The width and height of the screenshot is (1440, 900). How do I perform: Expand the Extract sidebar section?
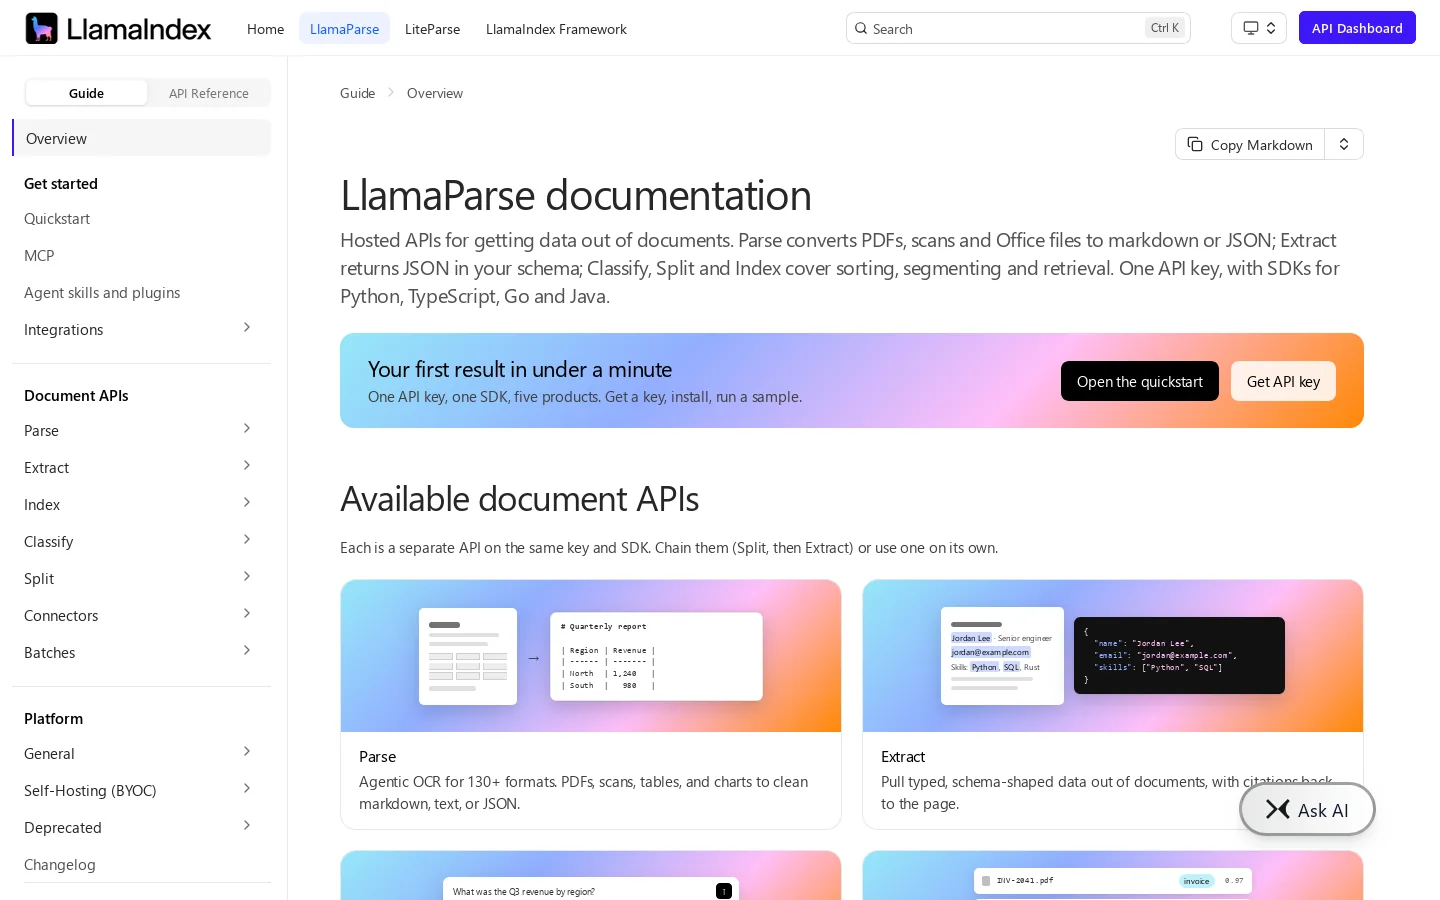[x=247, y=466]
